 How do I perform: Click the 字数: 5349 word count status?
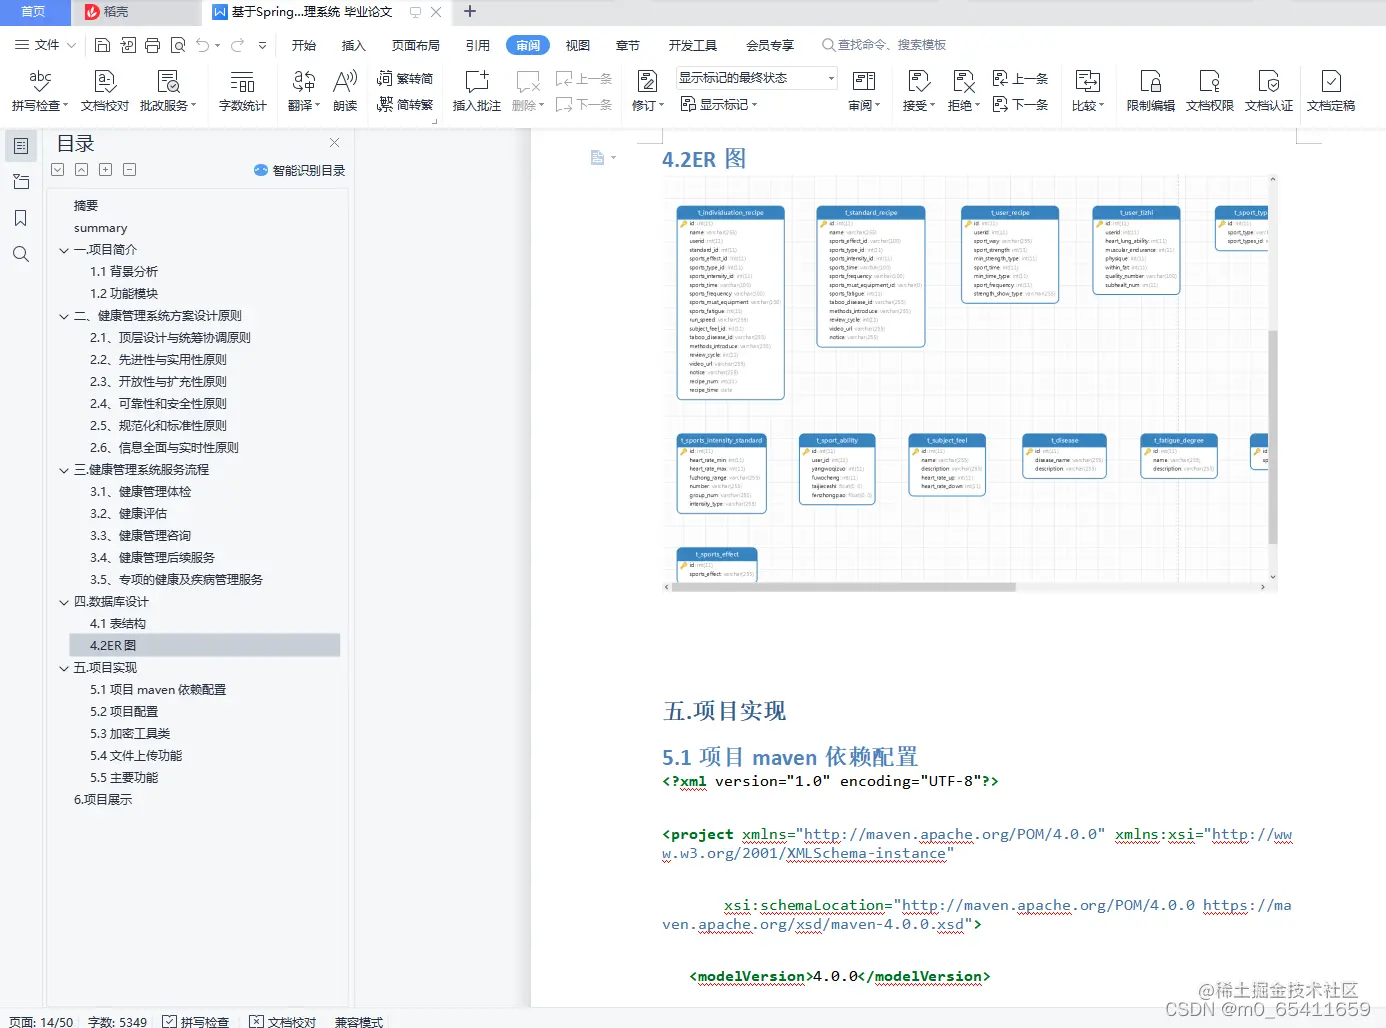(117, 1021)
